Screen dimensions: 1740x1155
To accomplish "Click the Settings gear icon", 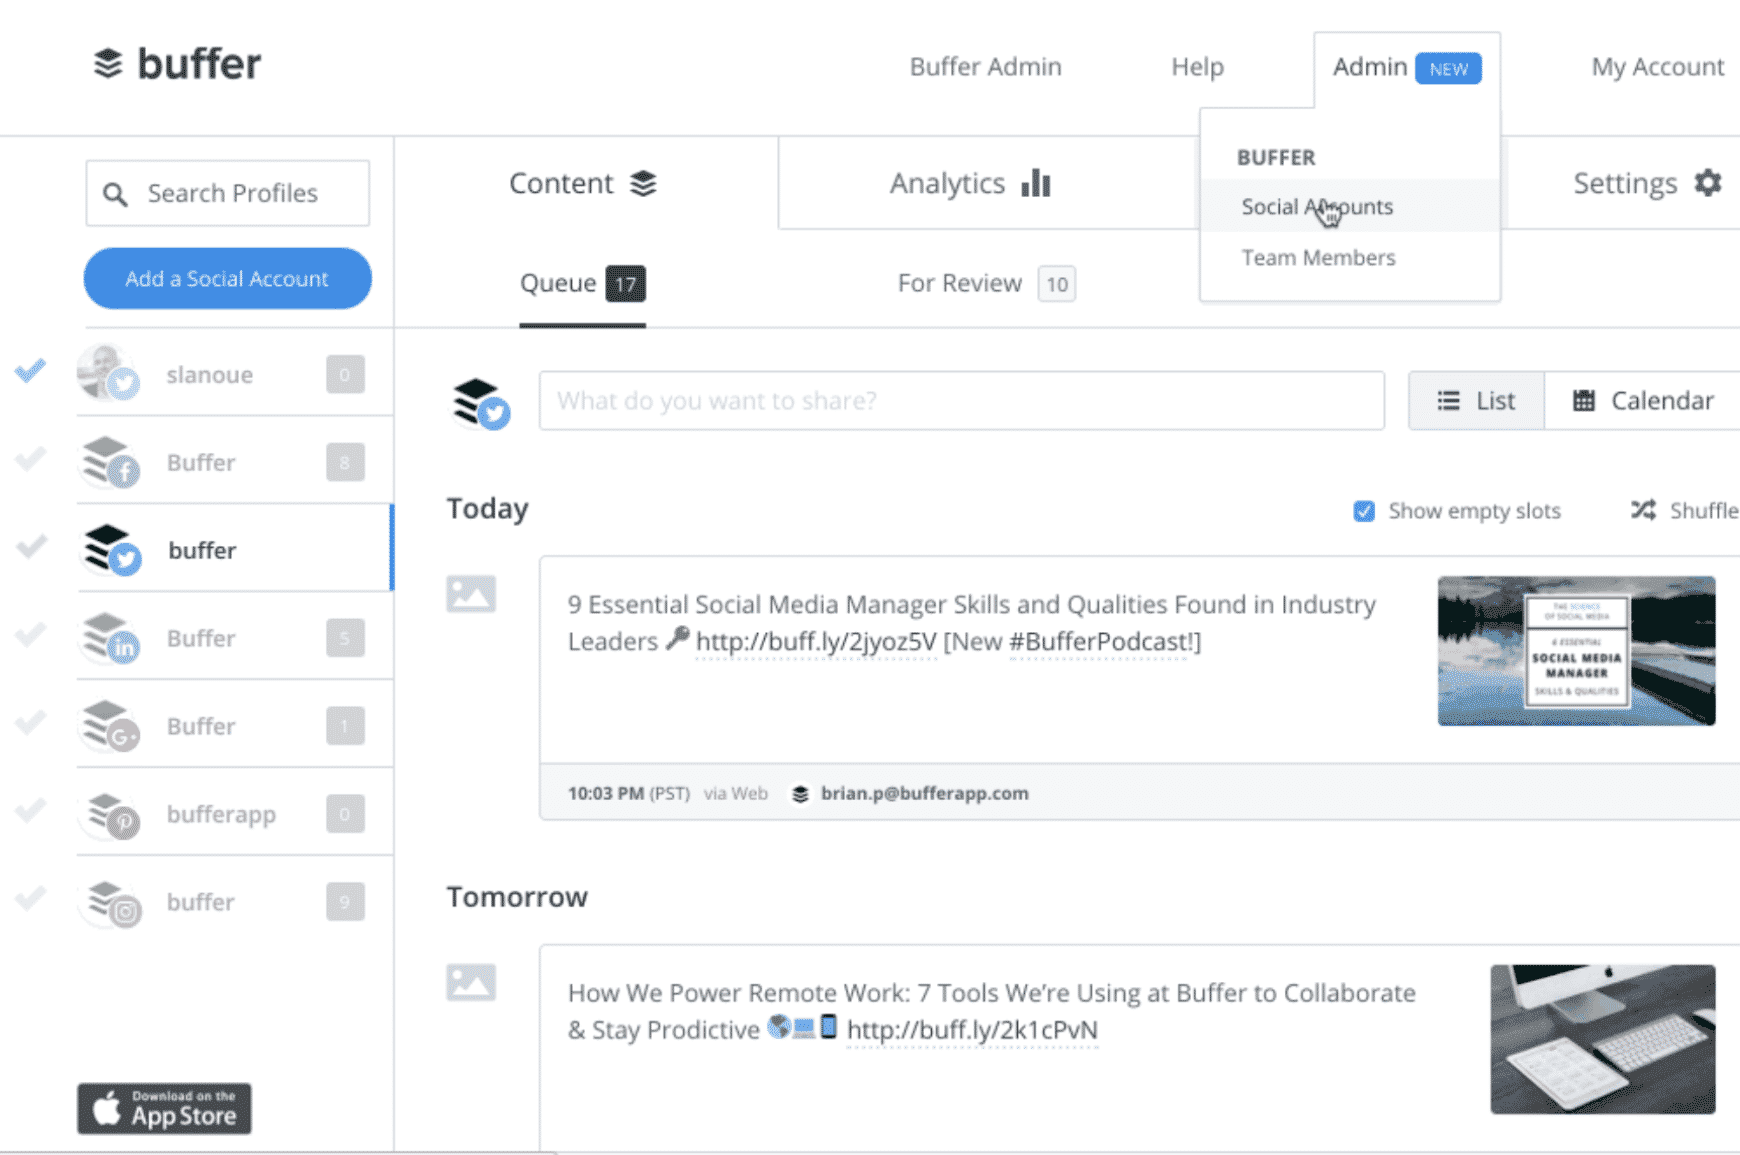I will pos(1708,183).
